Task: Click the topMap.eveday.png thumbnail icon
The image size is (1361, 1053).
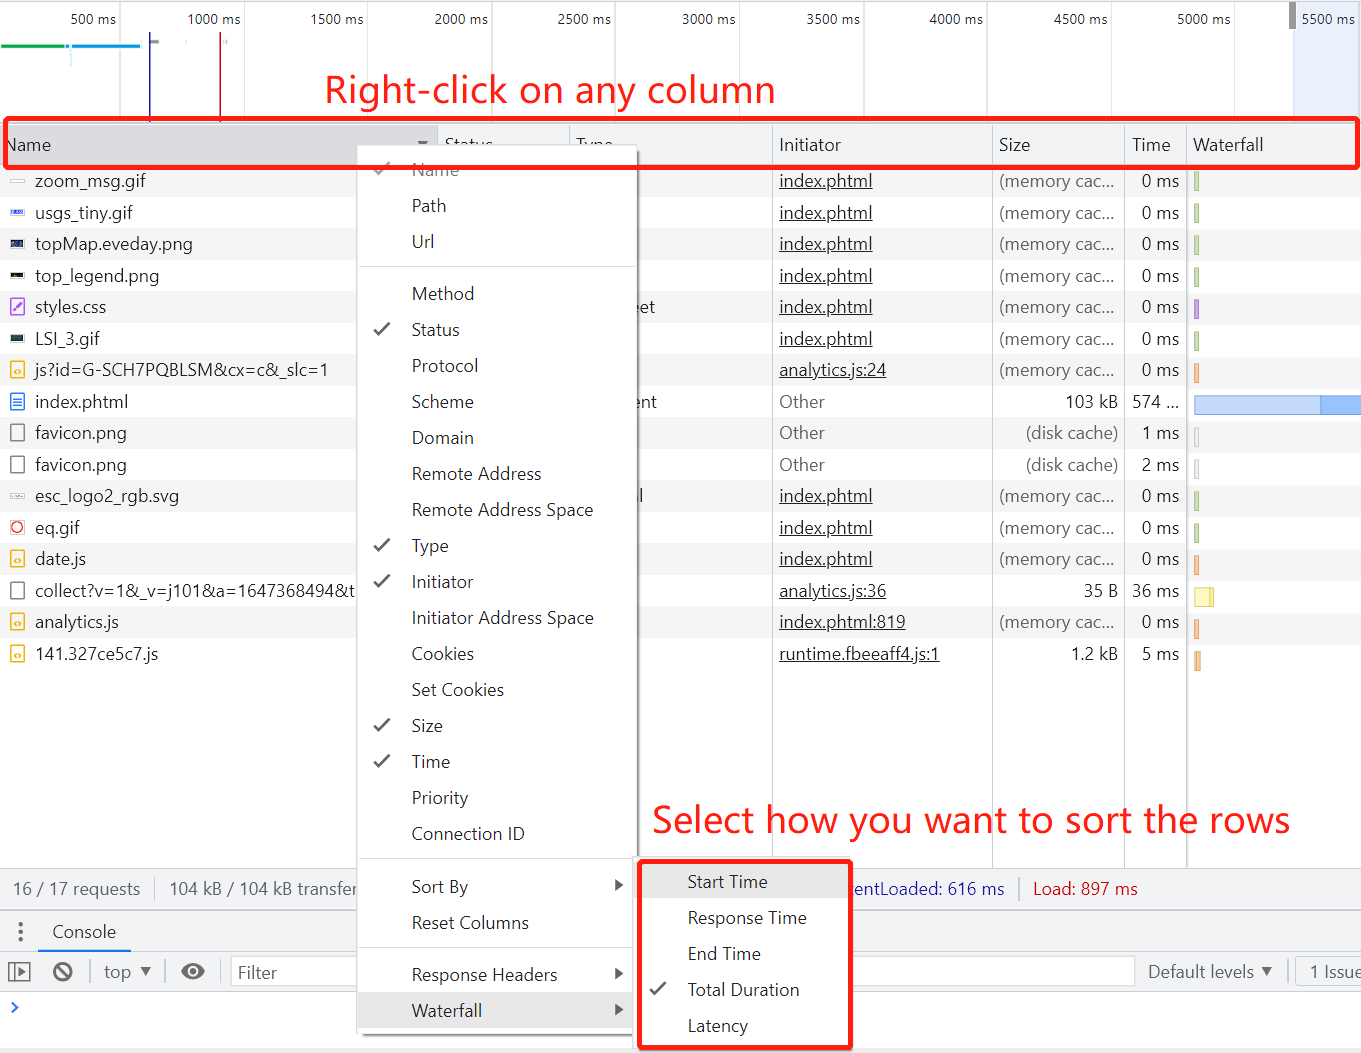Action: click(17, 244)
